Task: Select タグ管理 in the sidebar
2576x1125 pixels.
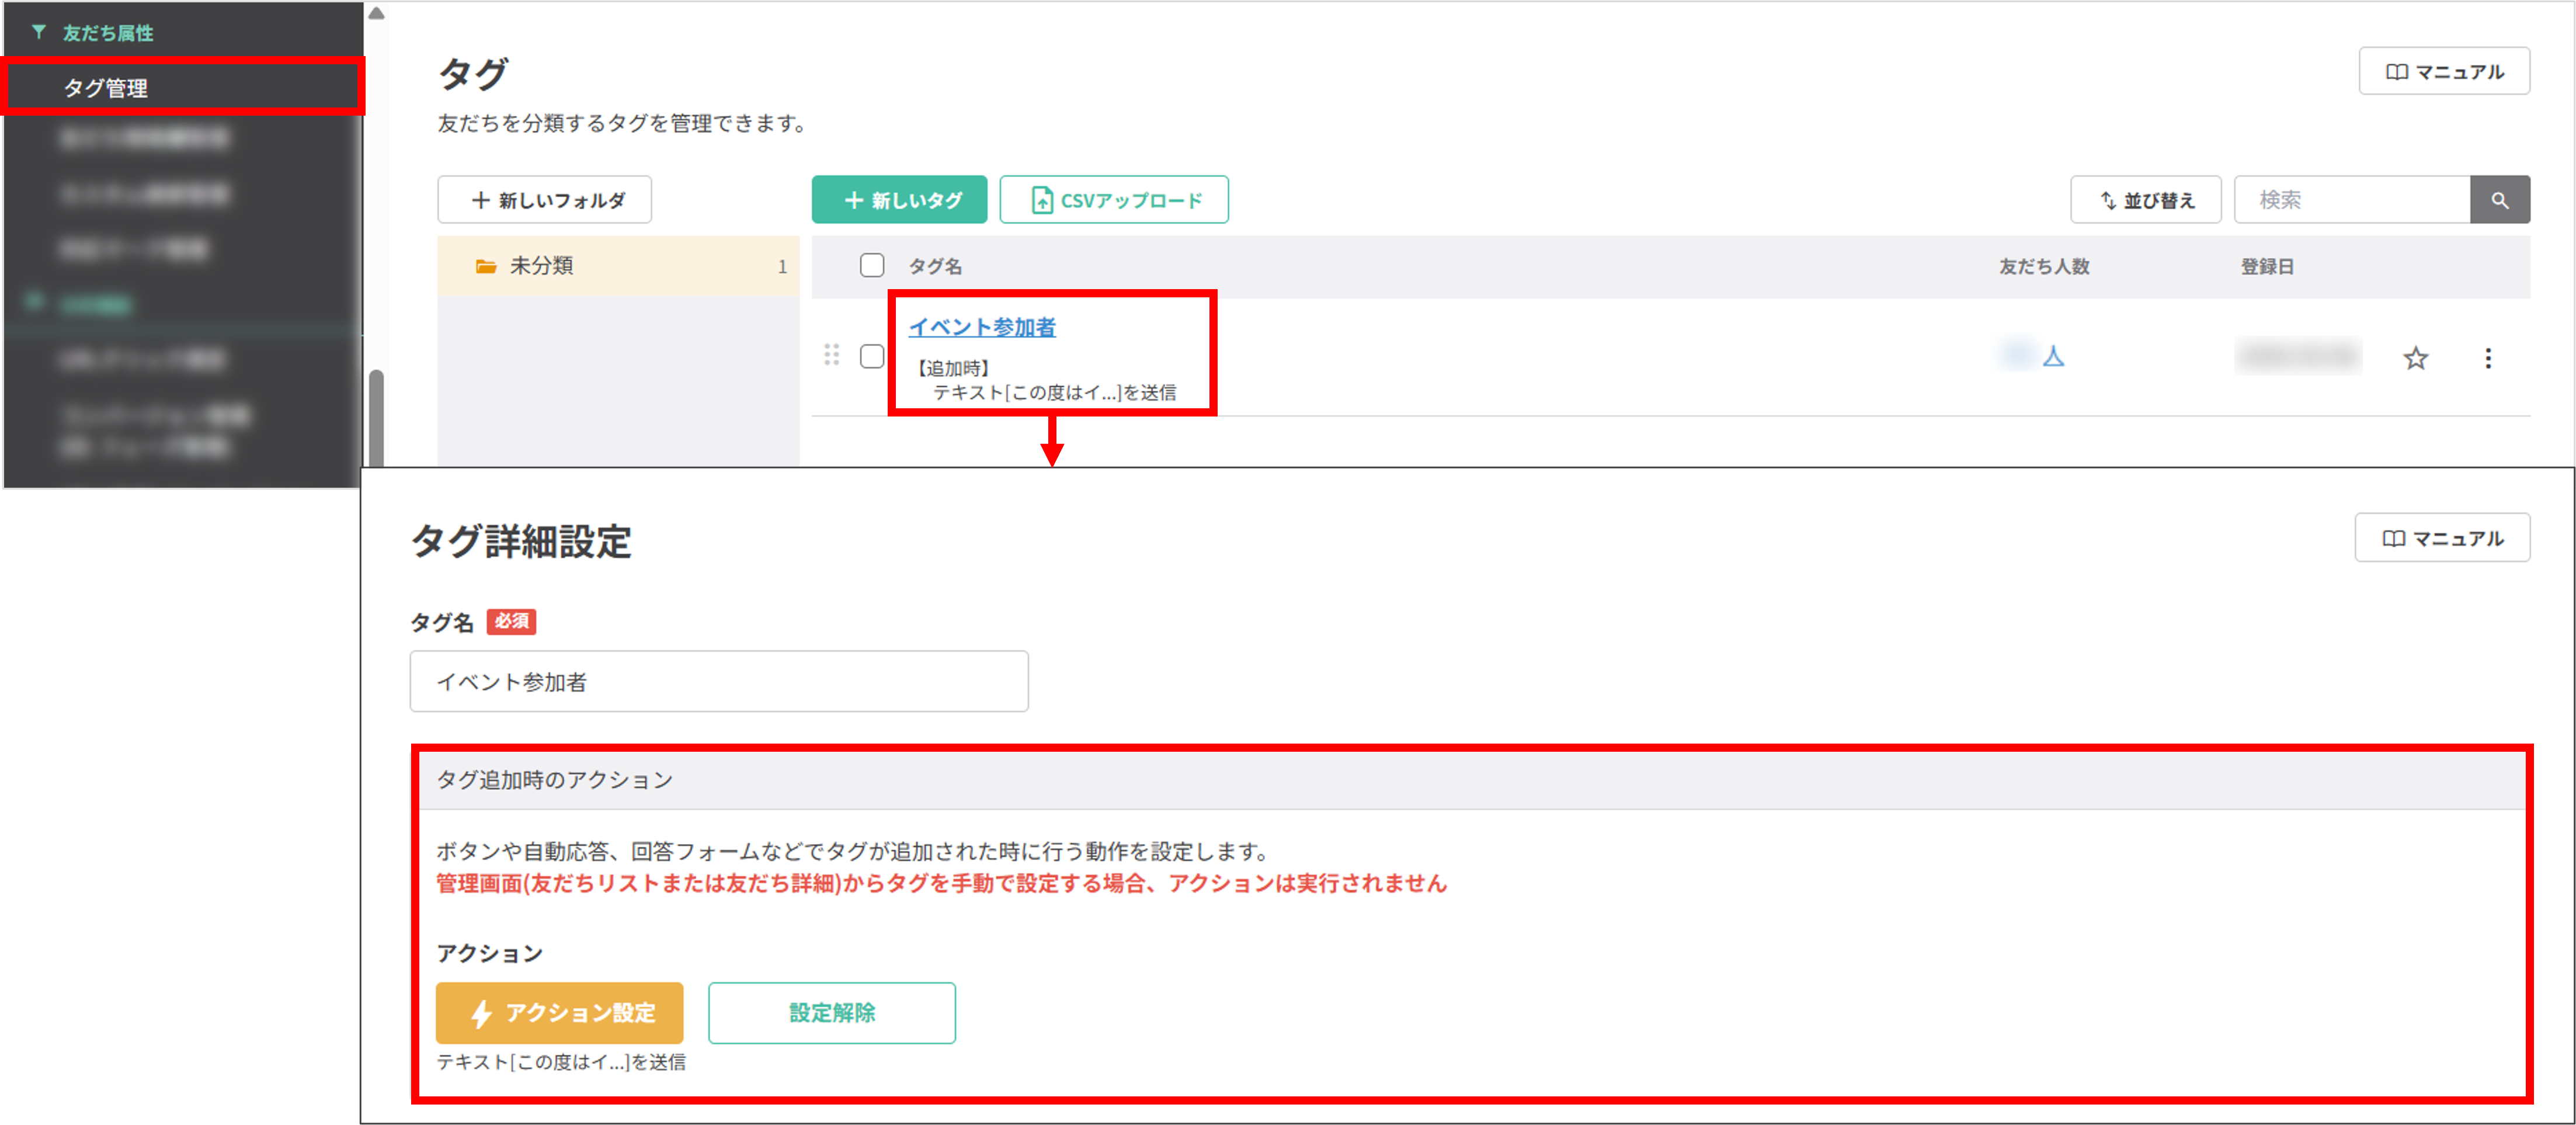Action: tap(107, 87)
